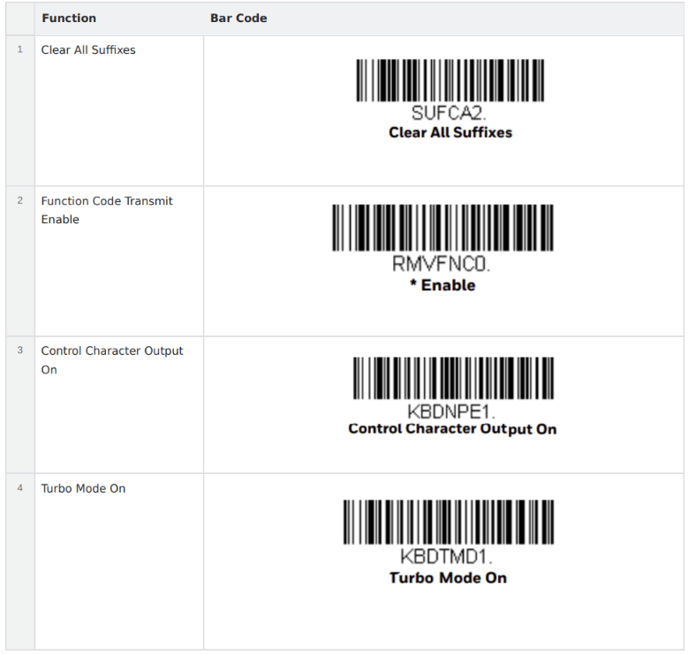The height and width of the screenshot is (655, 688).
Task: Click the SUFCA2 barcode image
Action: (449, 80)
